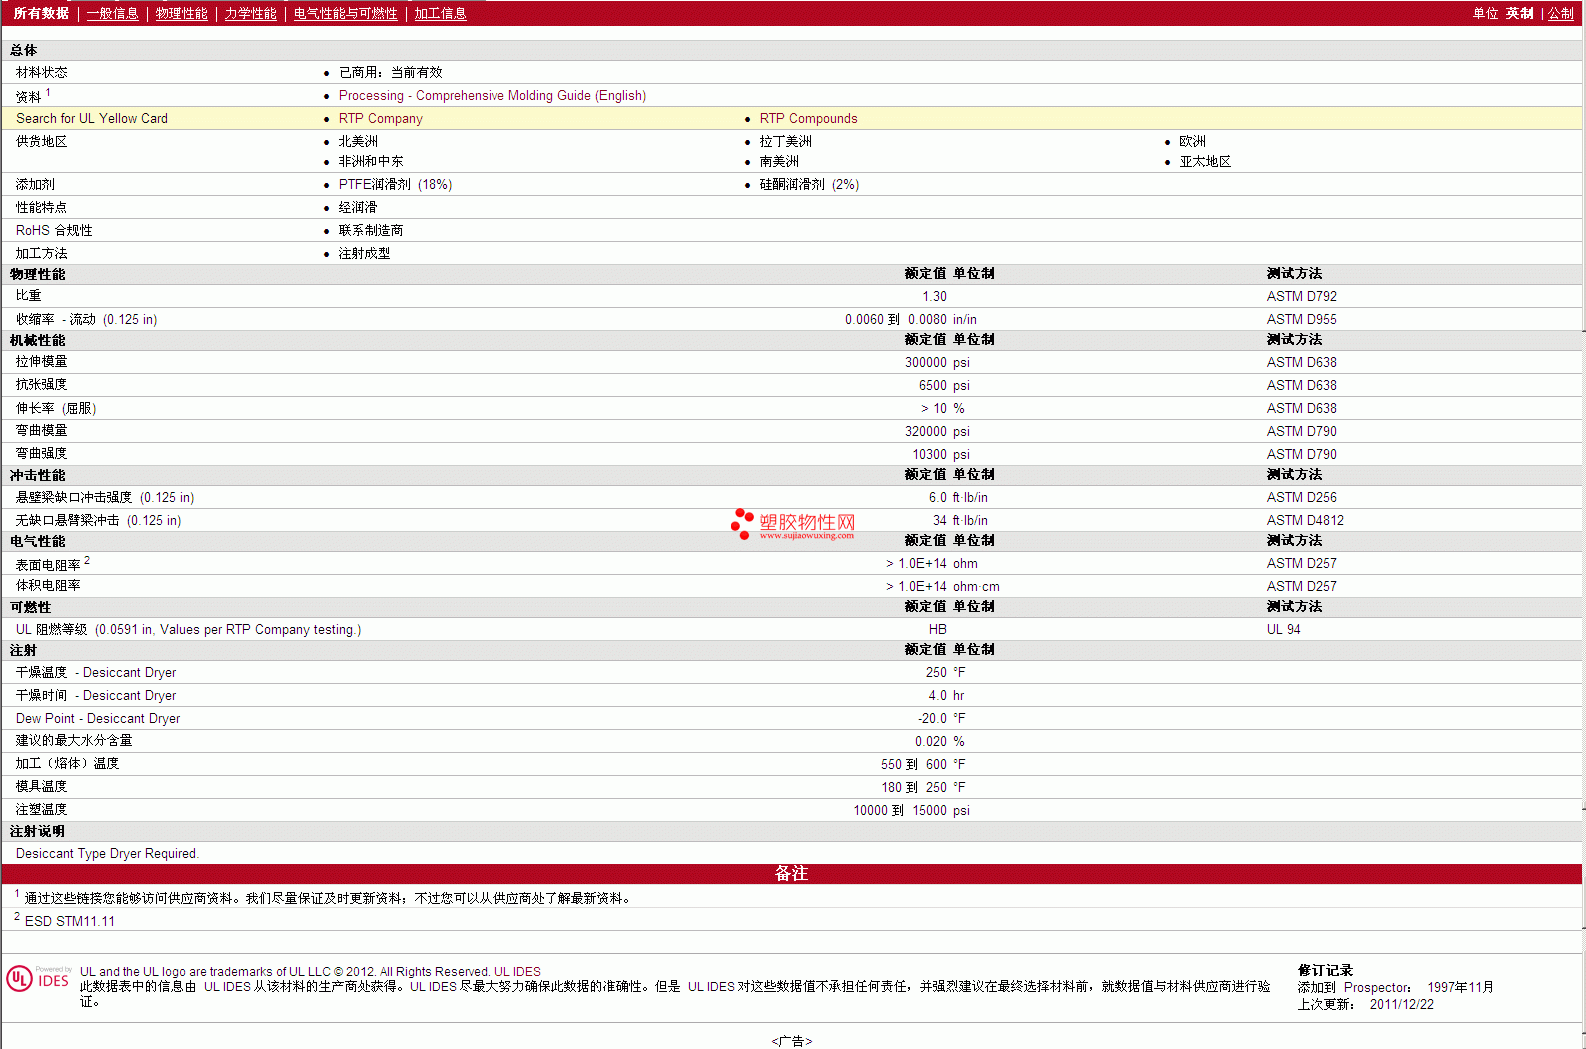Click the 弯曲模量 value 320000
This screenshot has width=1586, height=1049.
coord(926,432)
